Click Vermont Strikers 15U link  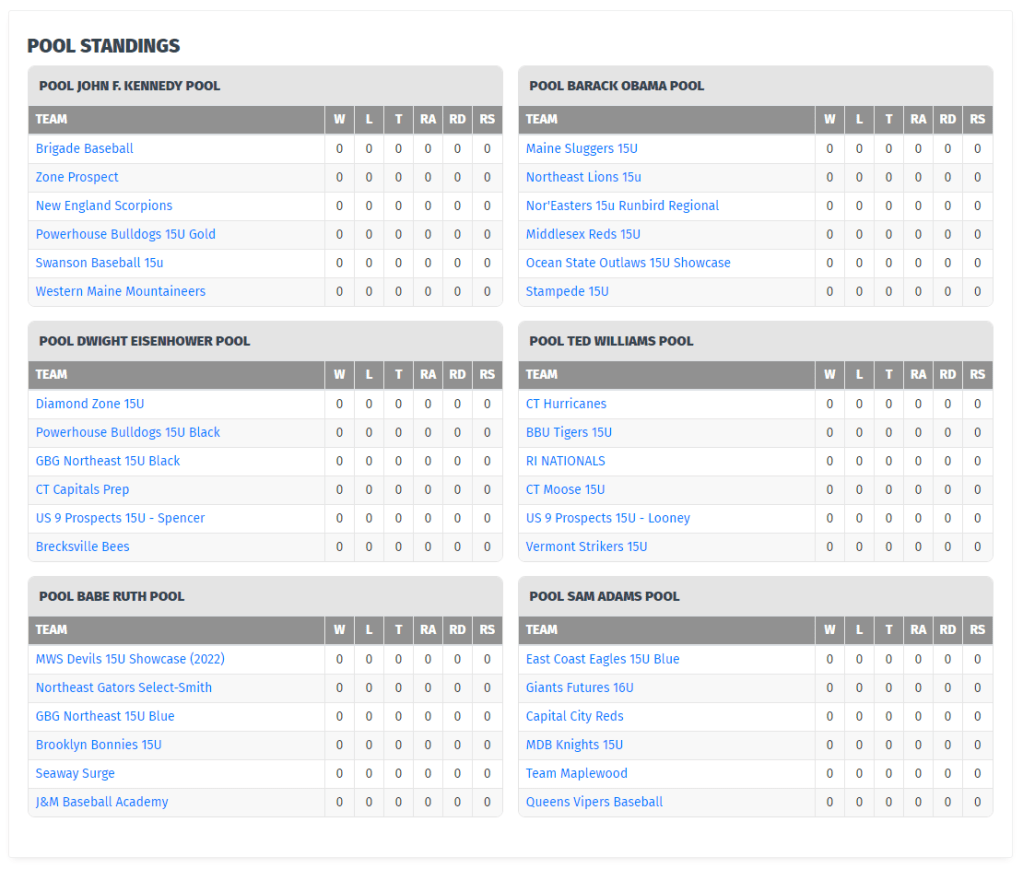click(x=586, y=547)
